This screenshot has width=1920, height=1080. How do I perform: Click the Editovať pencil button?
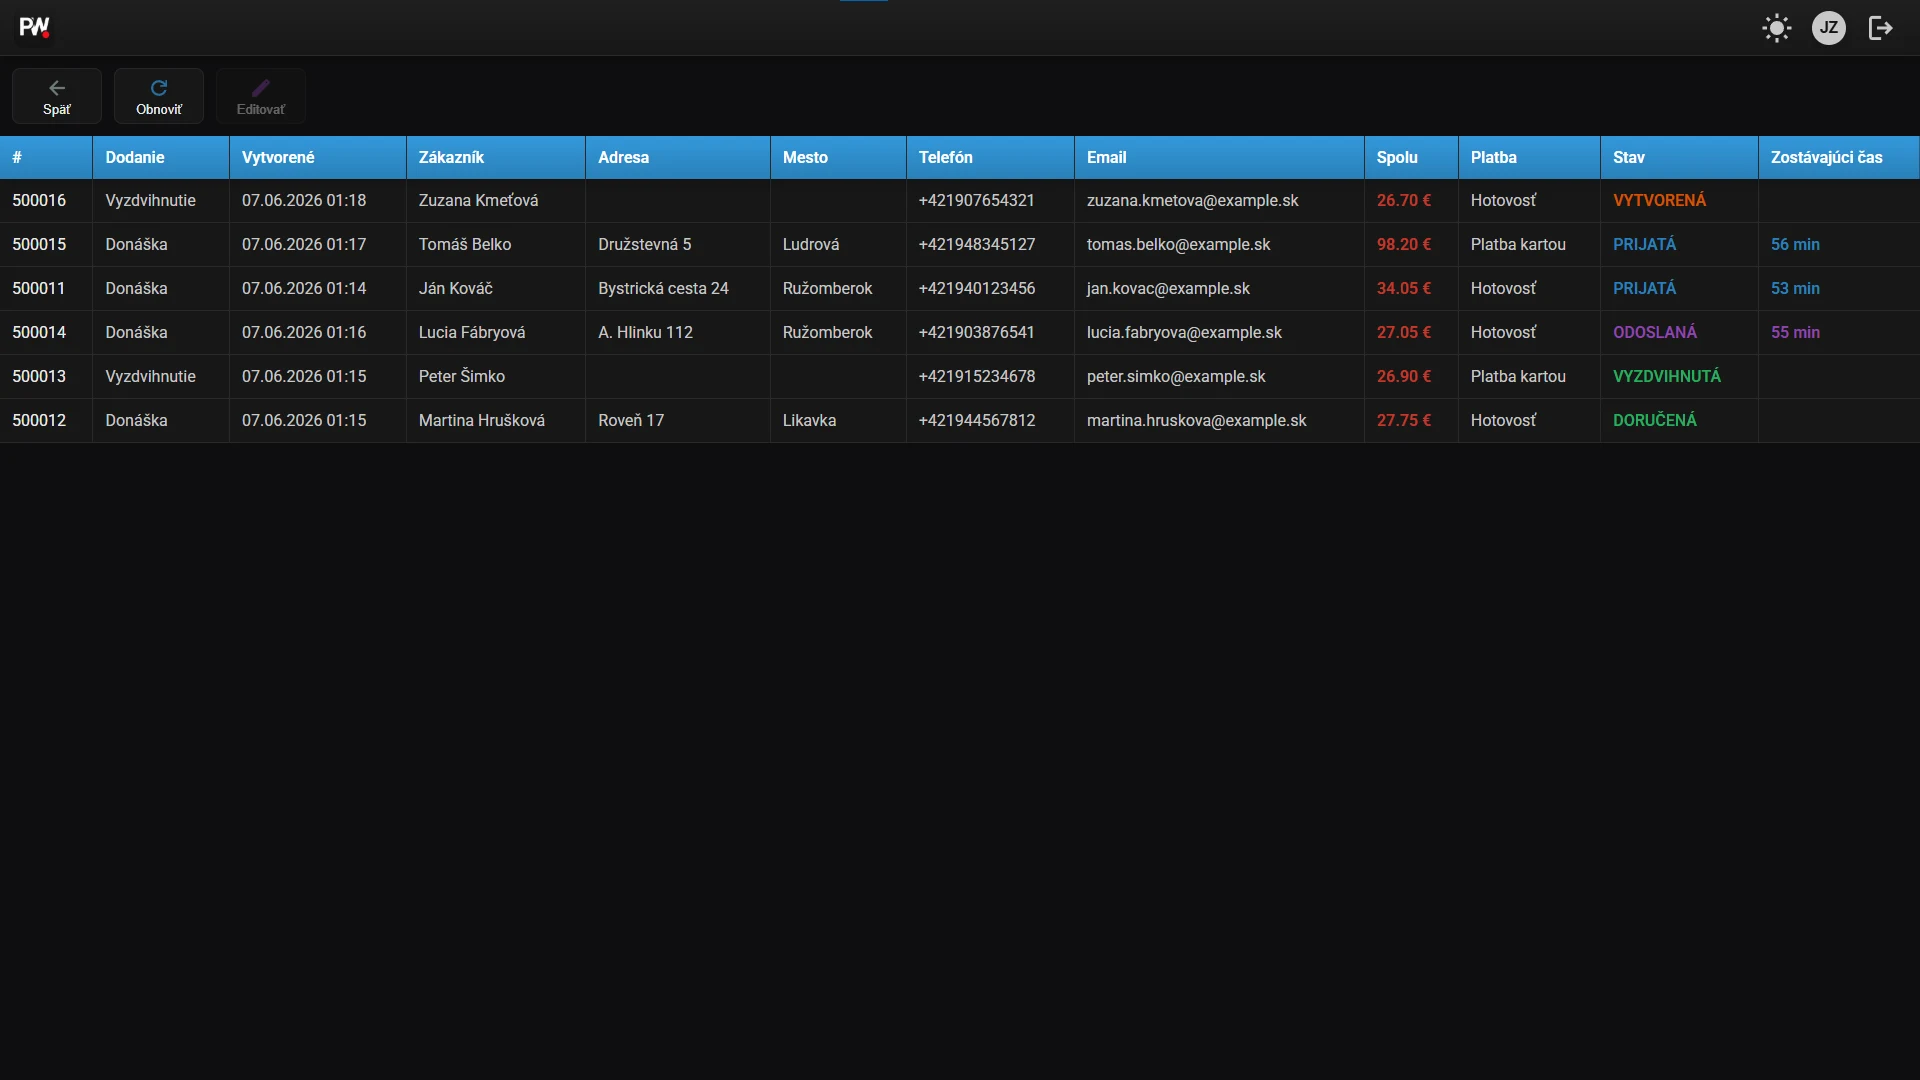point(261,96)
